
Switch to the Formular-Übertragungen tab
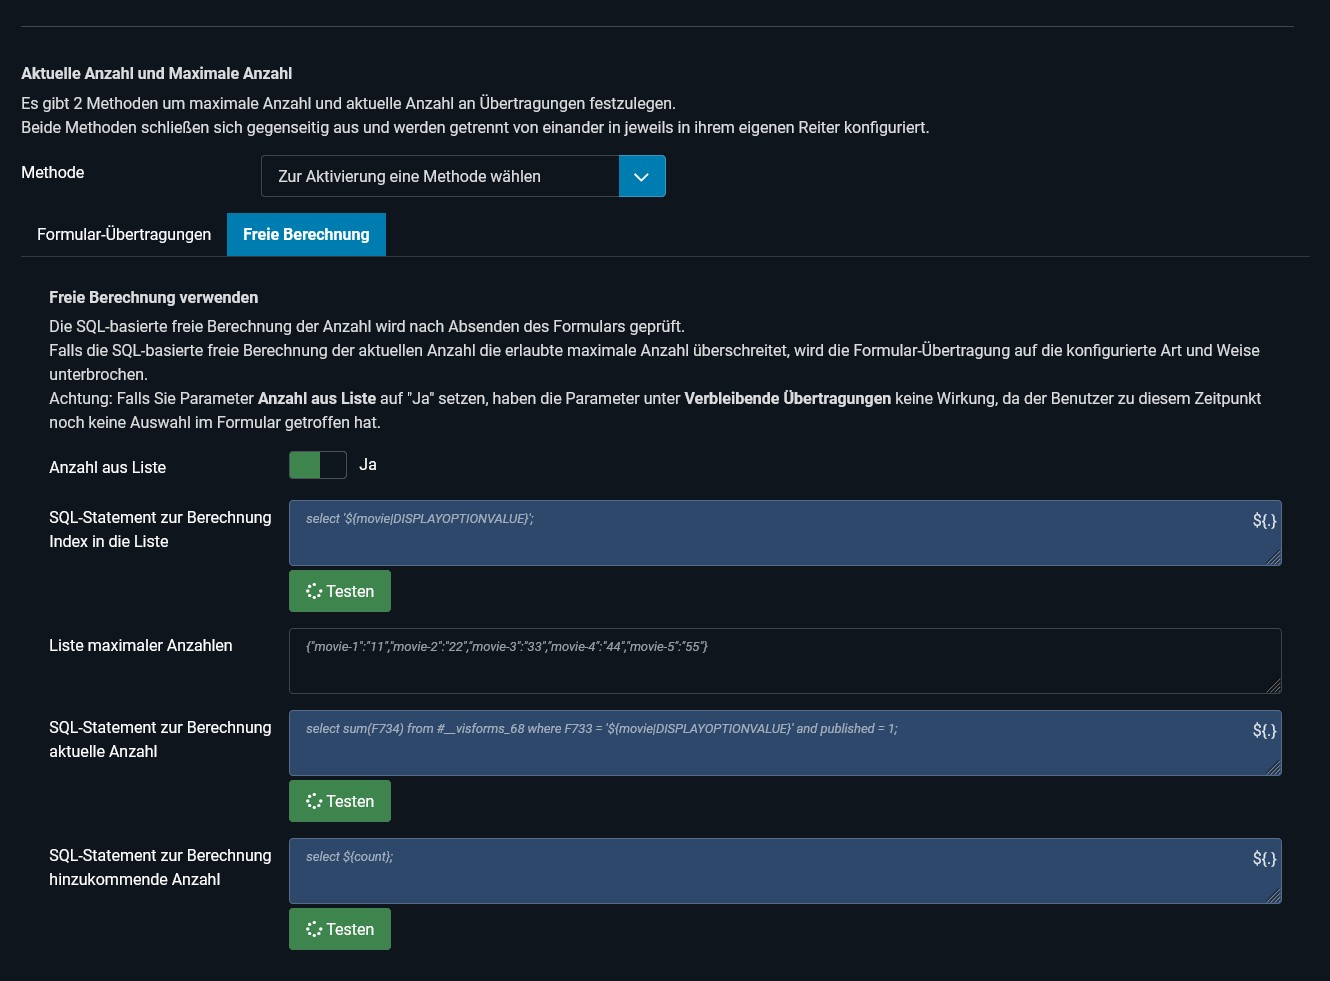coord(124,235)
